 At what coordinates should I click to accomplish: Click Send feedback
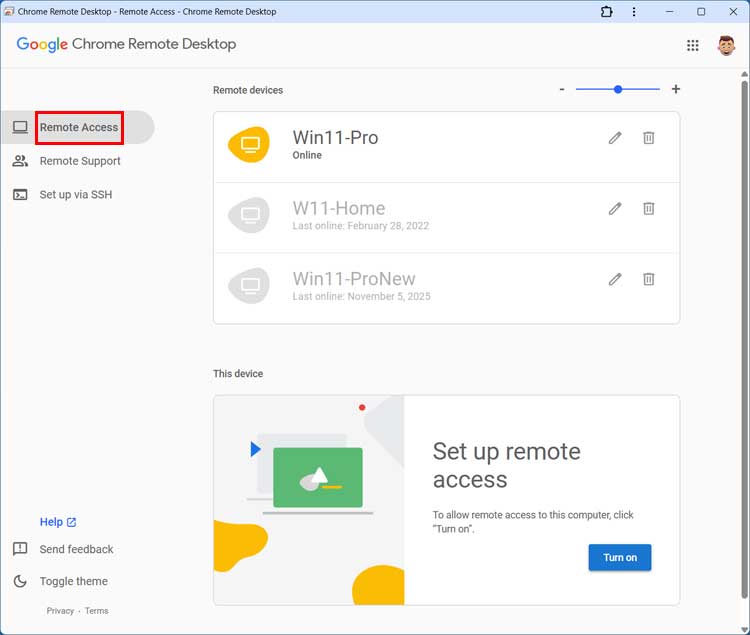click(x=77, y=549)
